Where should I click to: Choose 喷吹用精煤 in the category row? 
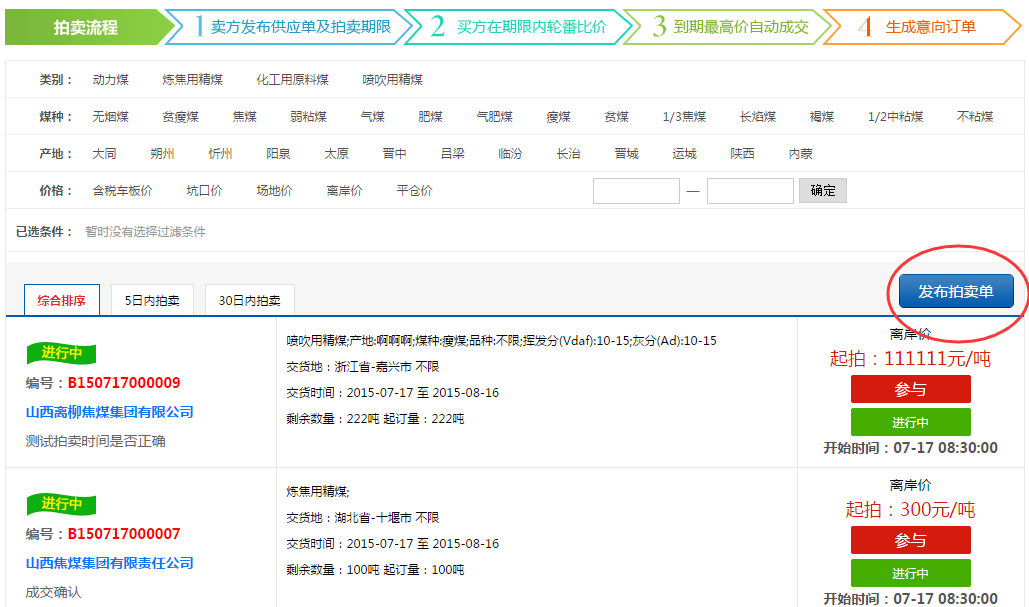point(392,79)
